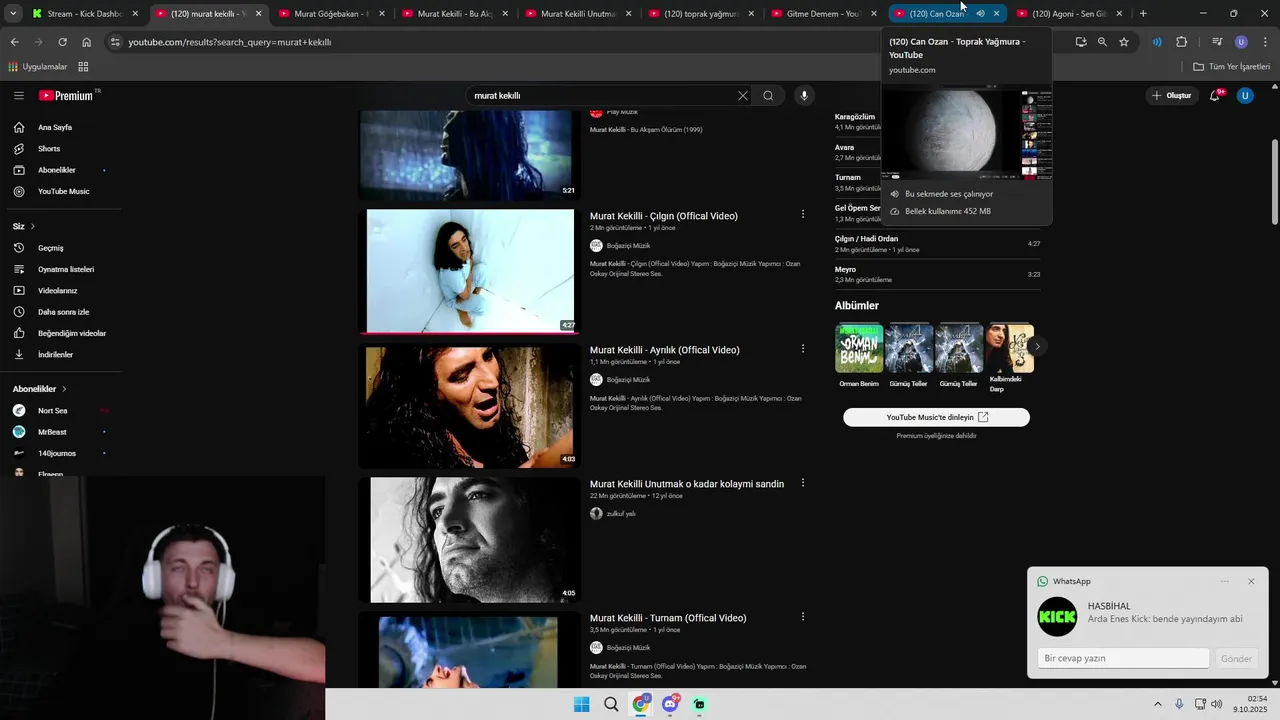The height and width of the screenshot is (720, 1280).
Task: Open WhatsApp notification options menu
Action: click(x=1224, y=581)
